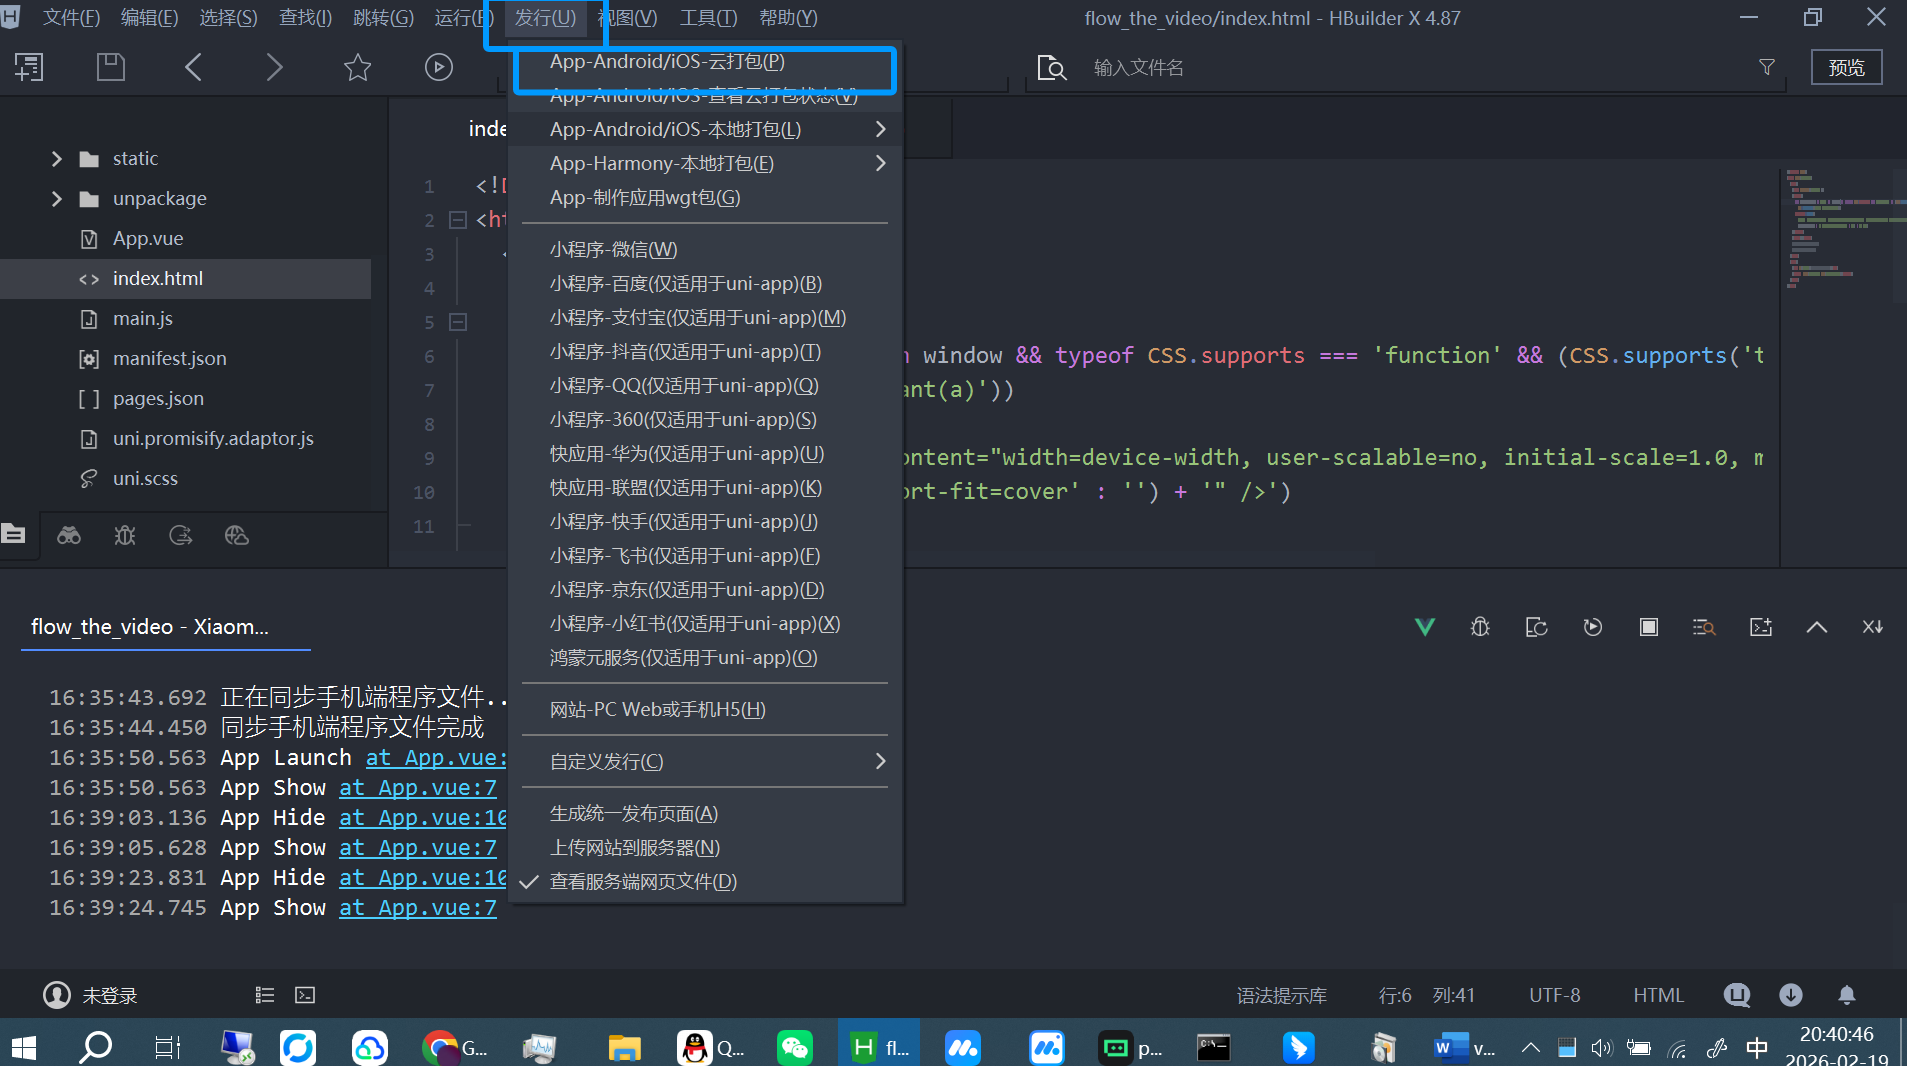Click the 预览 preview button

(1846, 67)
